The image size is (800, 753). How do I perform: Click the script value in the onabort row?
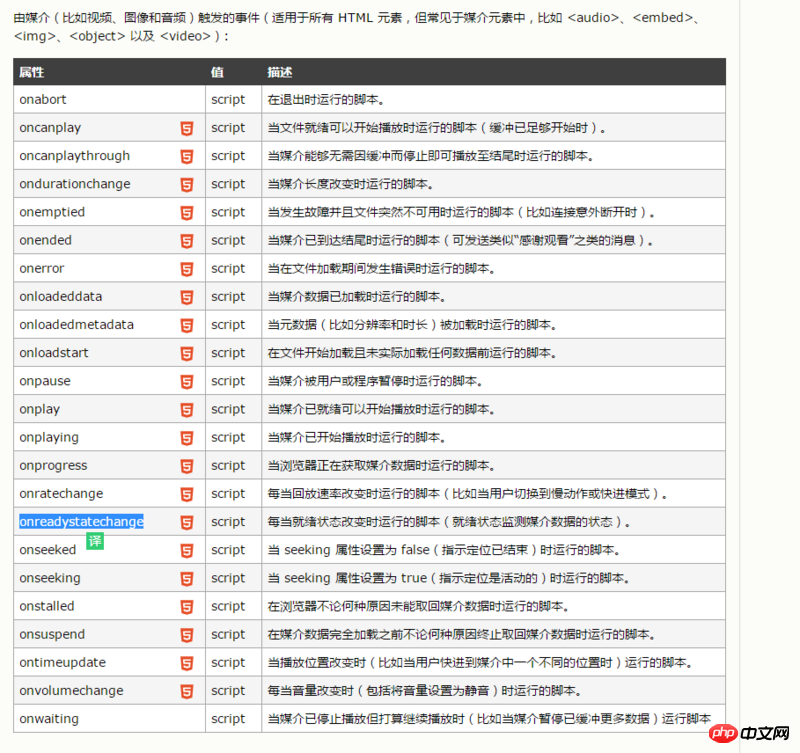(x=228, y=99)
